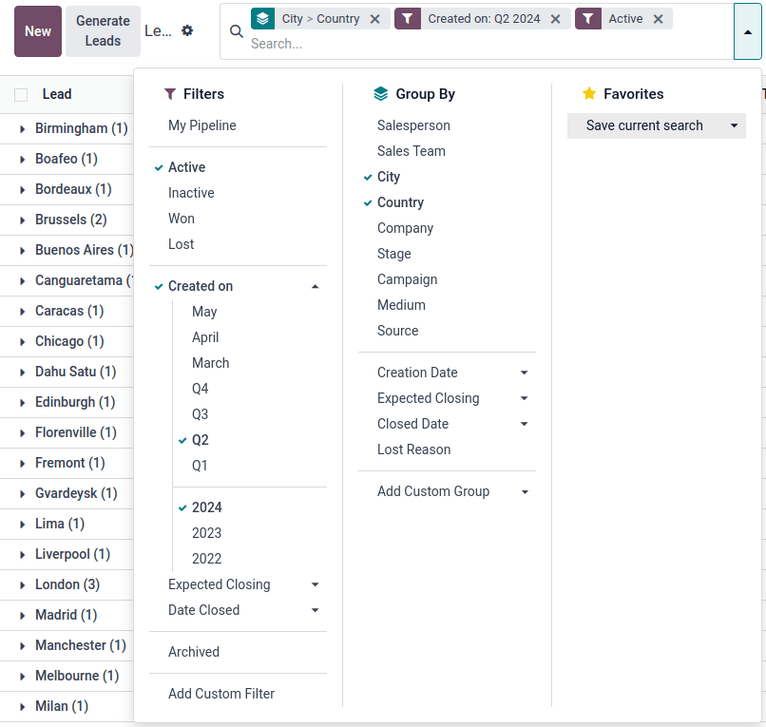Click into the Search input field
Image resolution: width=766 pixels, height=727 pixels.
tap(480, 44)
